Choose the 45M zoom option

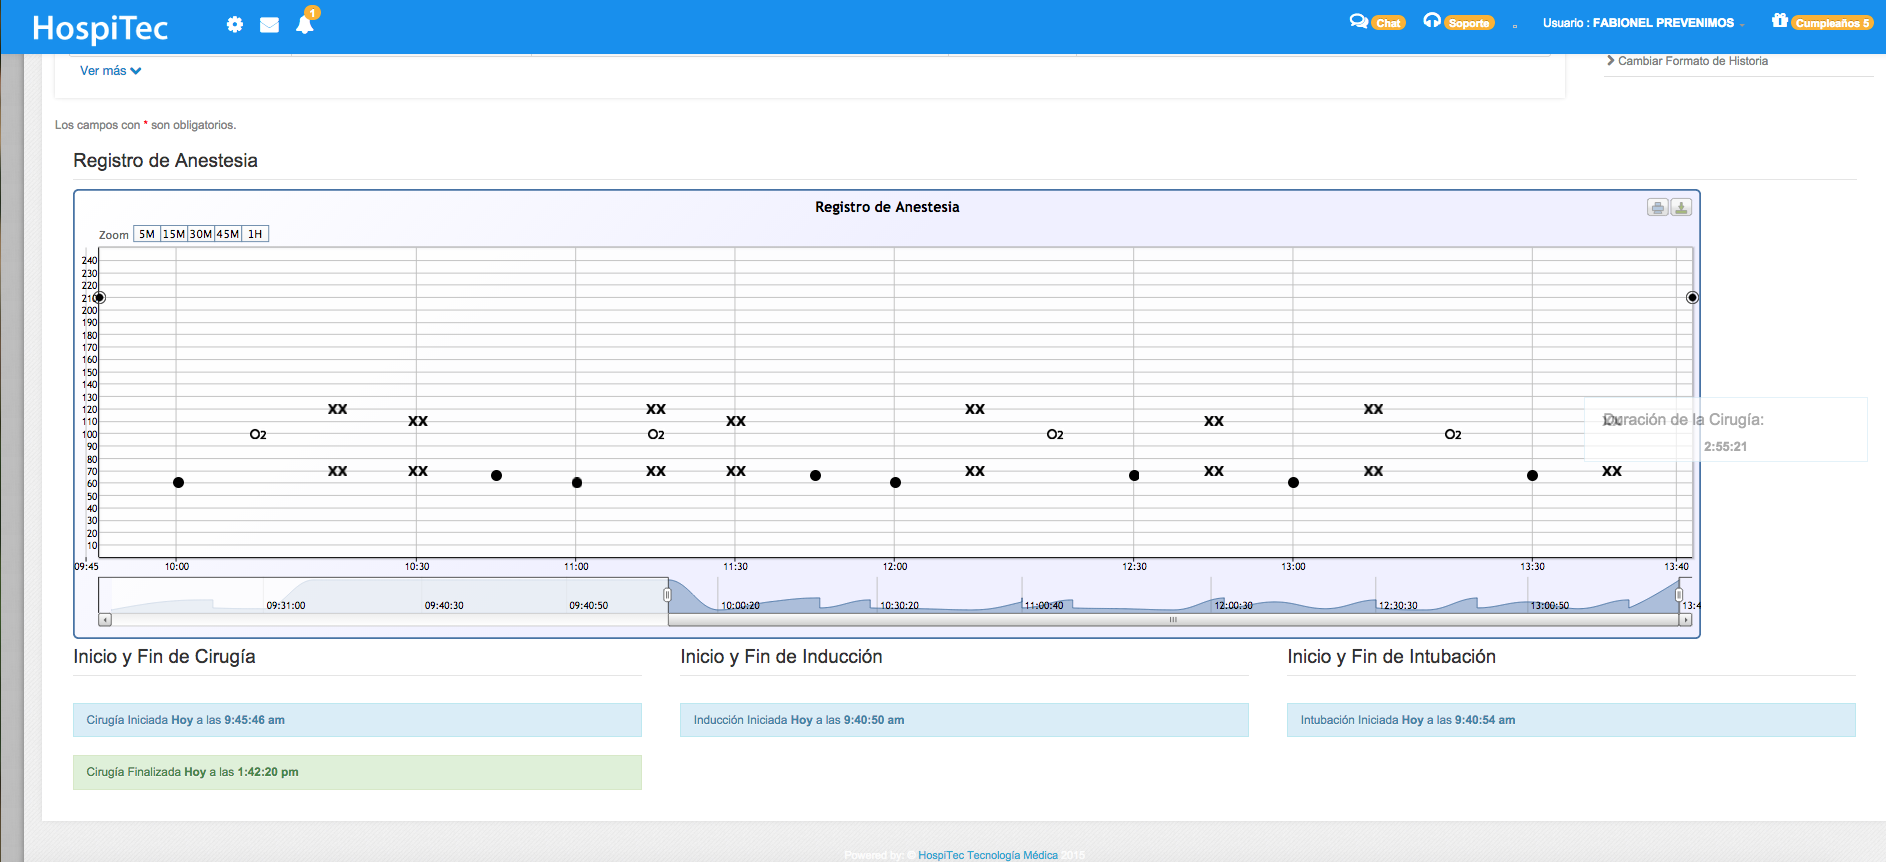coord(228,234)
